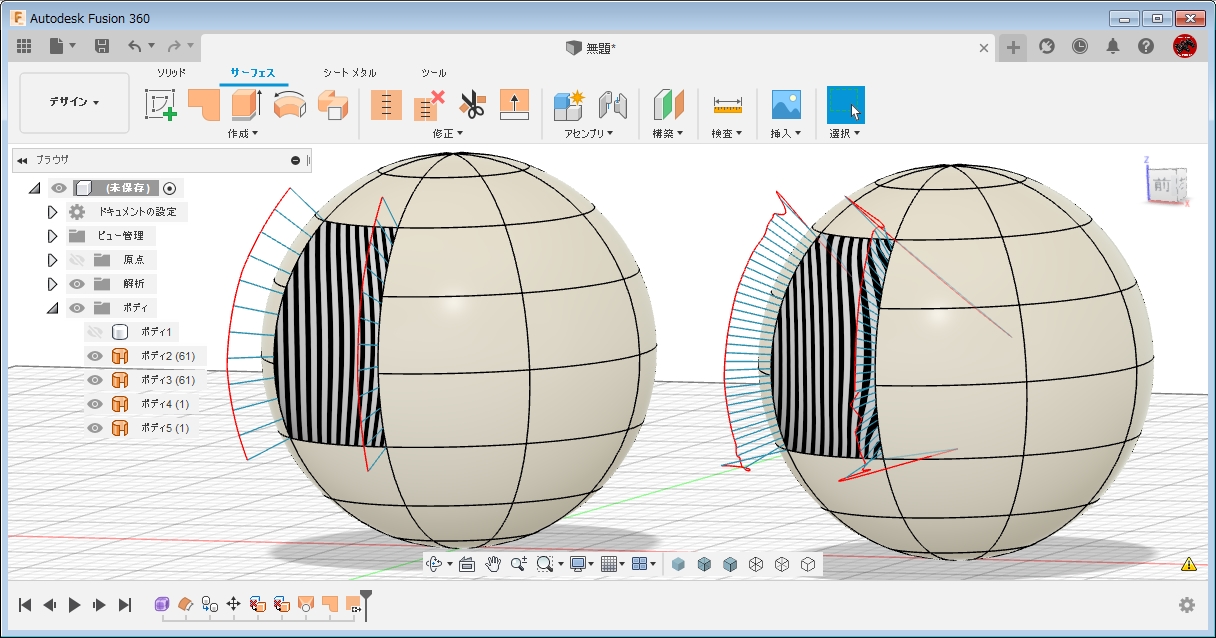Open the アセンブリ dropdown menu
1216x638 pixels.
pos(589,133)
